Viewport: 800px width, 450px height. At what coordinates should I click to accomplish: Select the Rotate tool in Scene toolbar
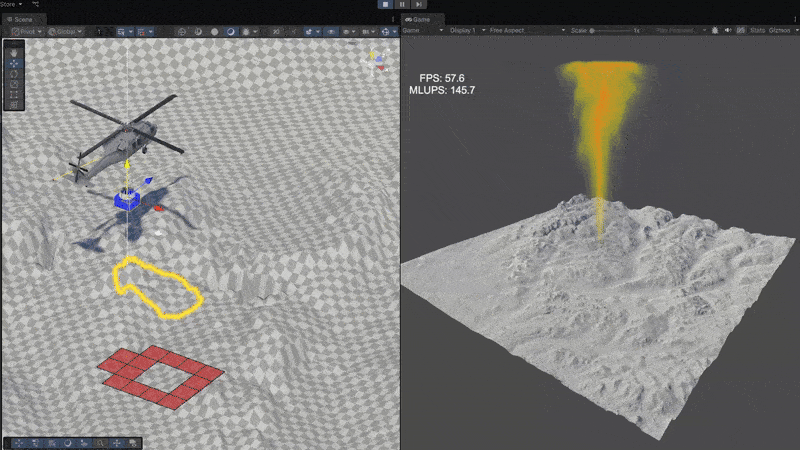click(14, 74)
